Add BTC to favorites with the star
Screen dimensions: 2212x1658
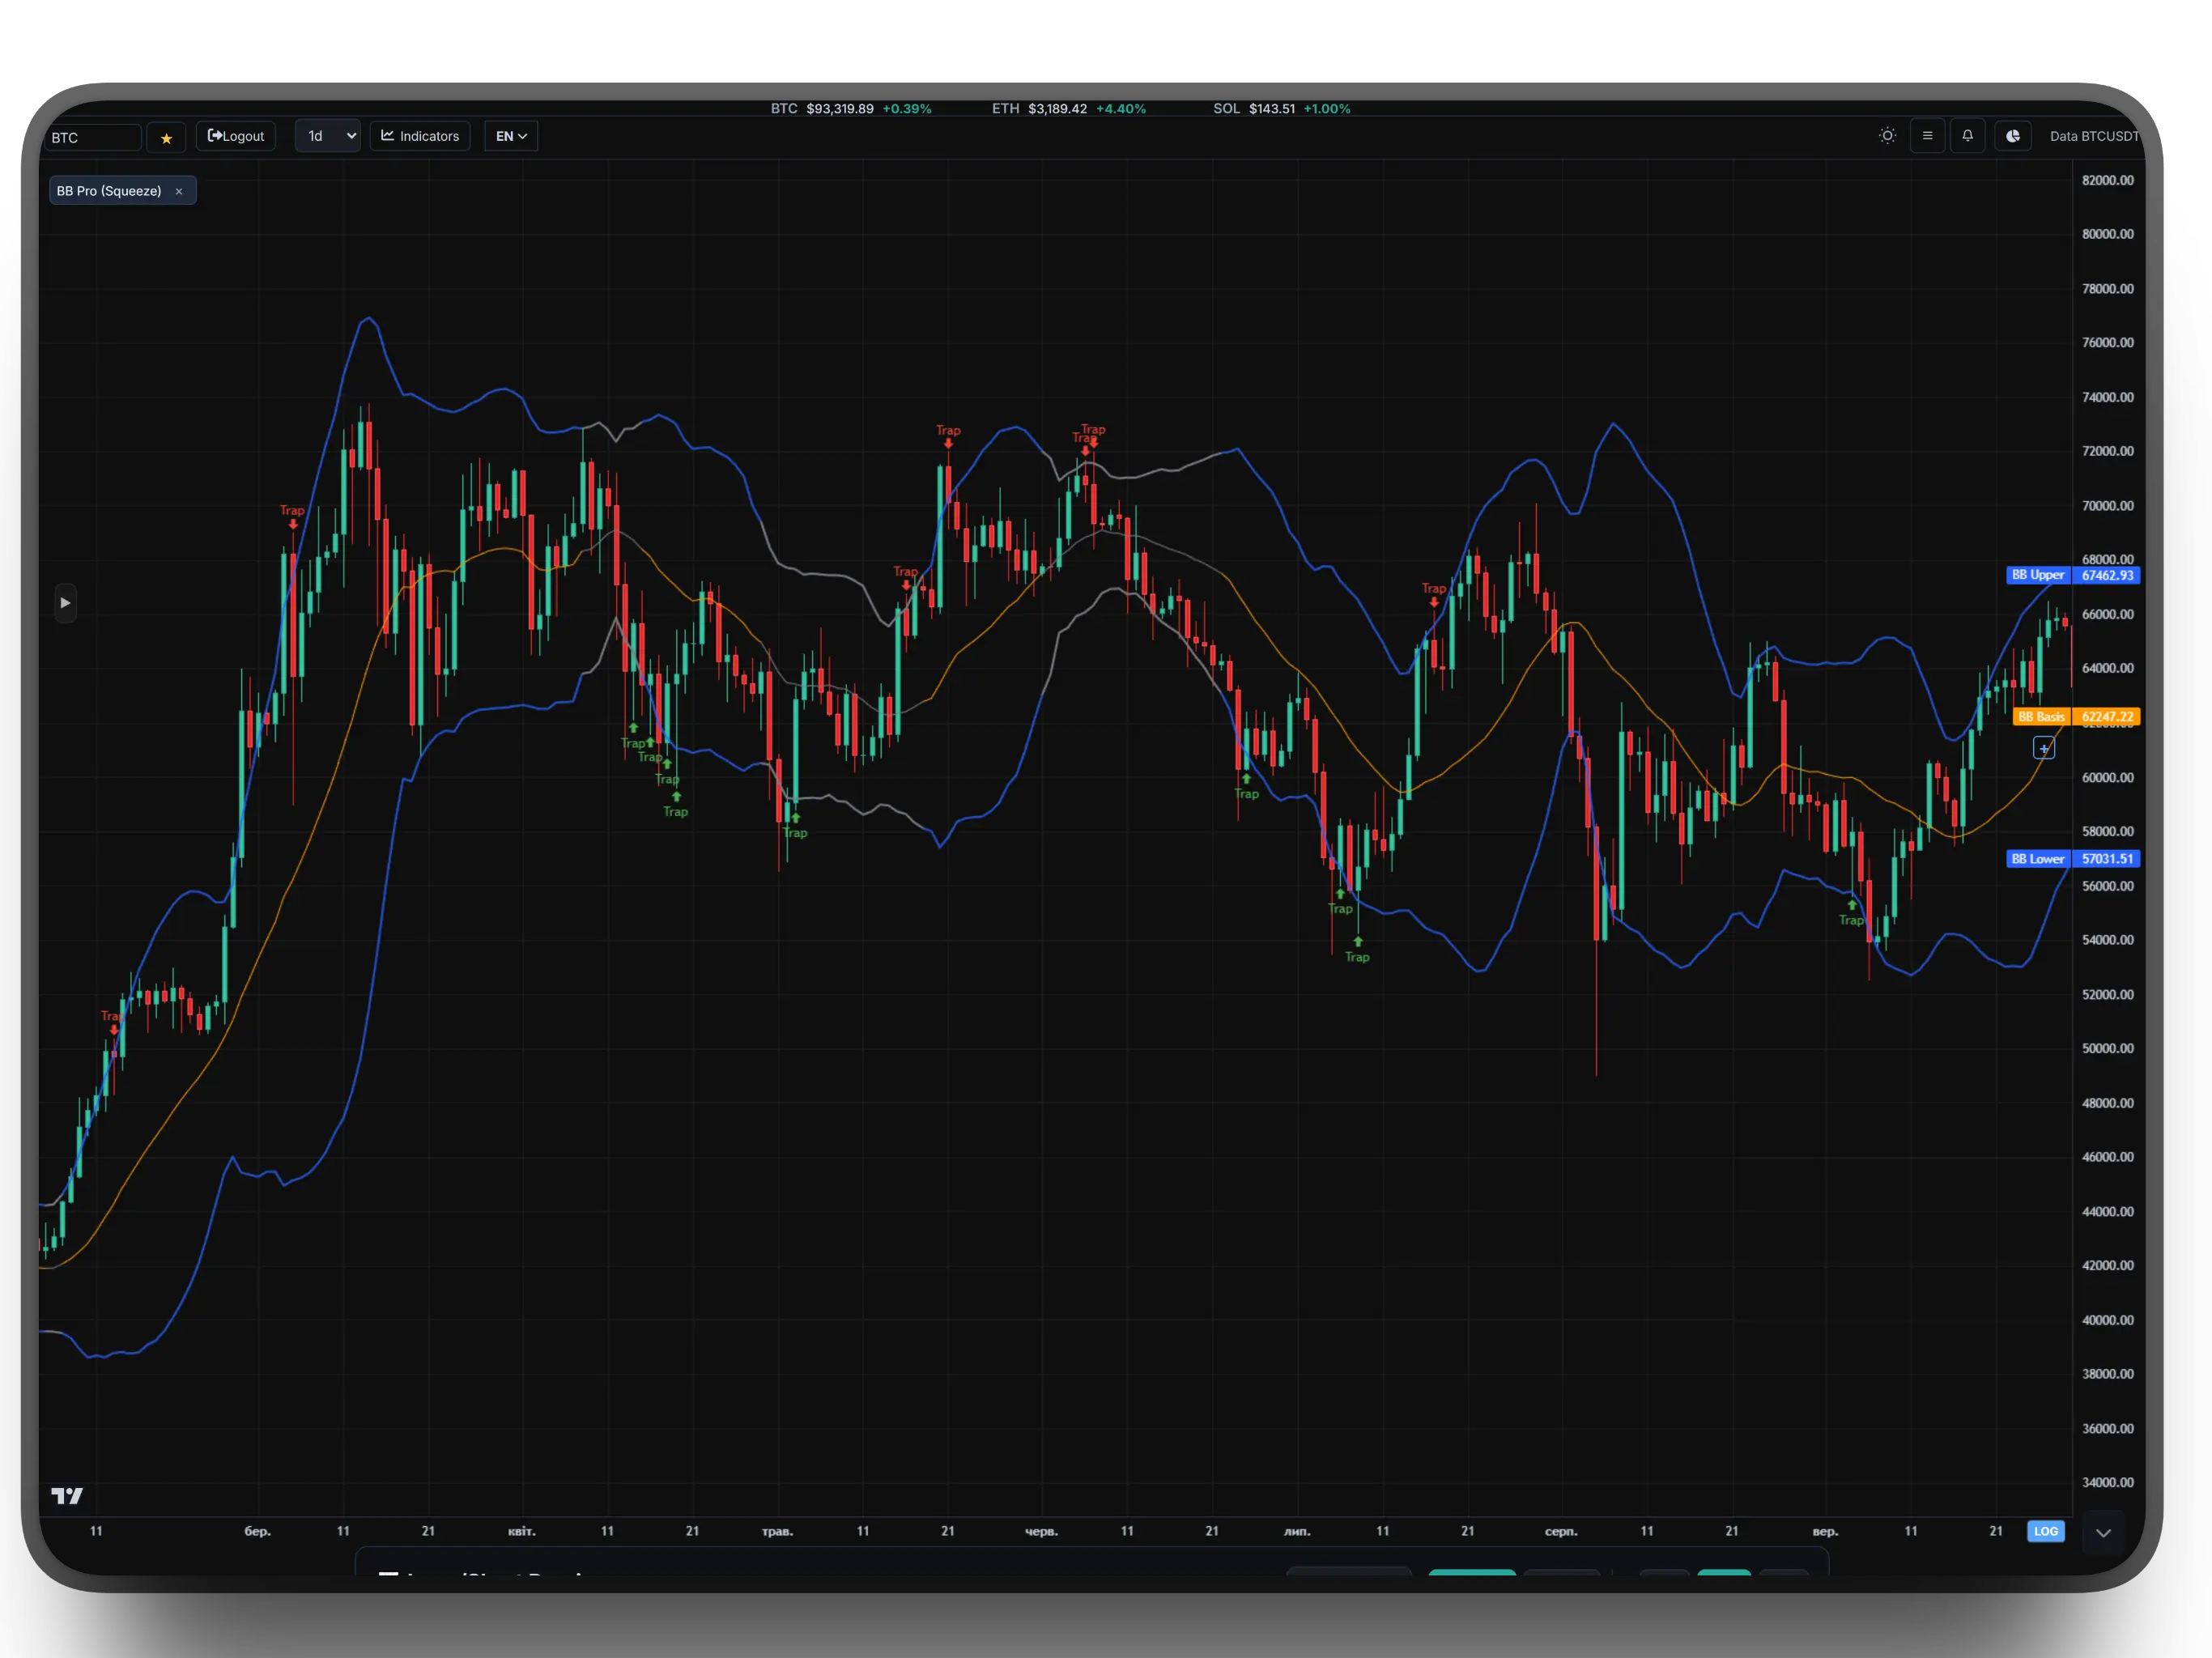pyautogui.click(x=166, y=137)
